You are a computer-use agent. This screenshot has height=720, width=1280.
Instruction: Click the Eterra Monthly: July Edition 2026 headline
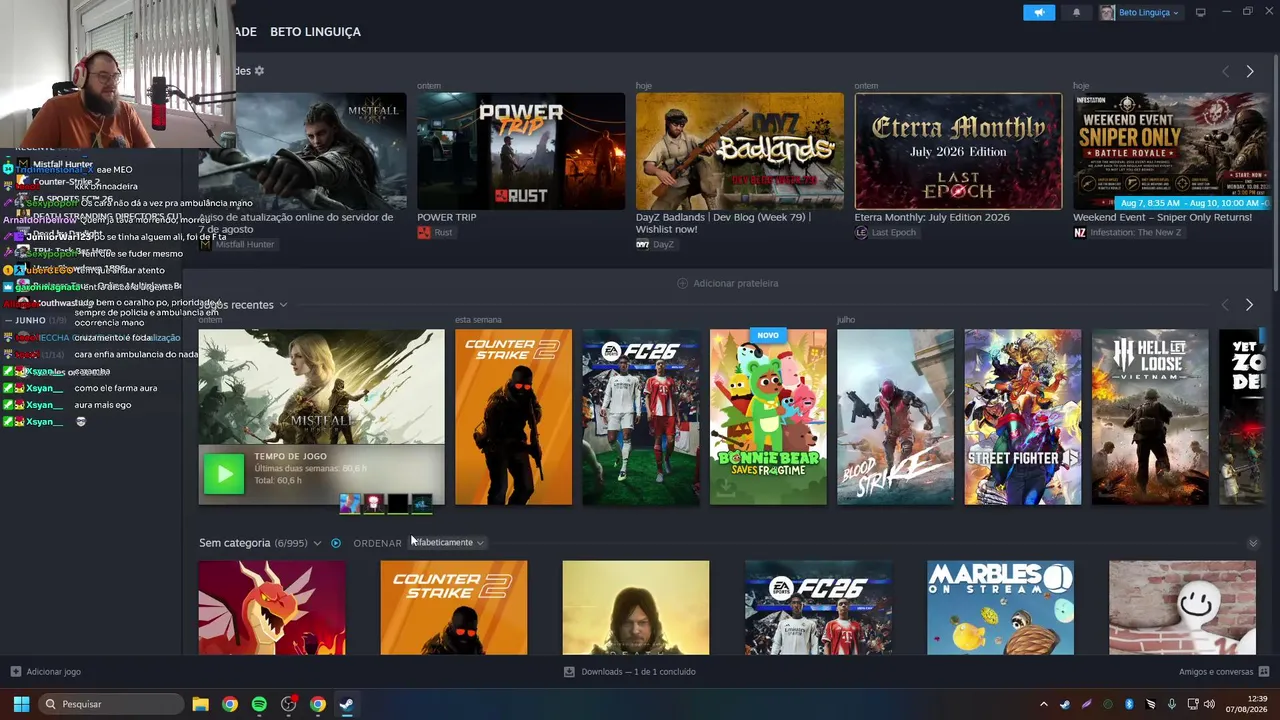[932, 217]
